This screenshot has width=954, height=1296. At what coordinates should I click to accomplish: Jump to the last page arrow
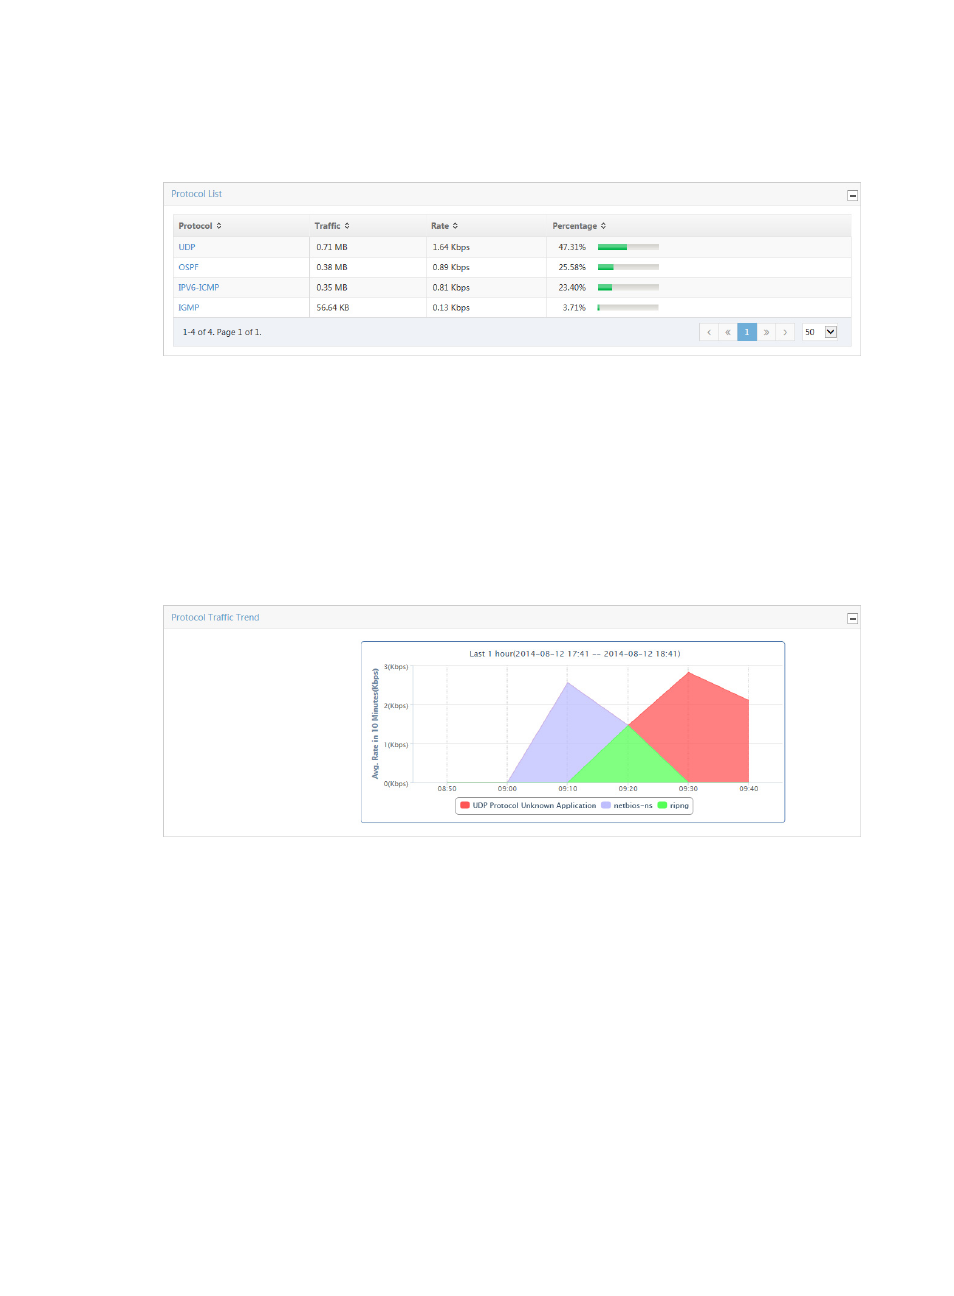click(x=785, y=333)
